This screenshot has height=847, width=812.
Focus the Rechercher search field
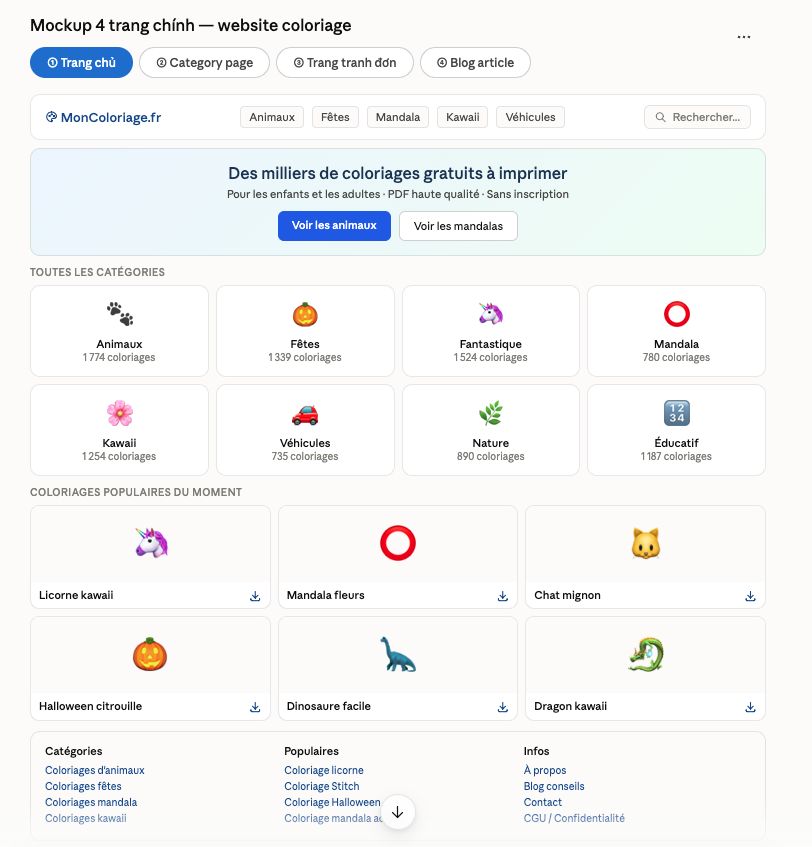point(697,117)
